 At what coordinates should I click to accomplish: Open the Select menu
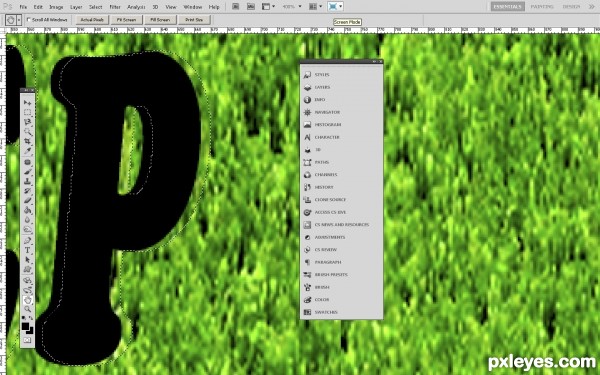click(96, 7)
